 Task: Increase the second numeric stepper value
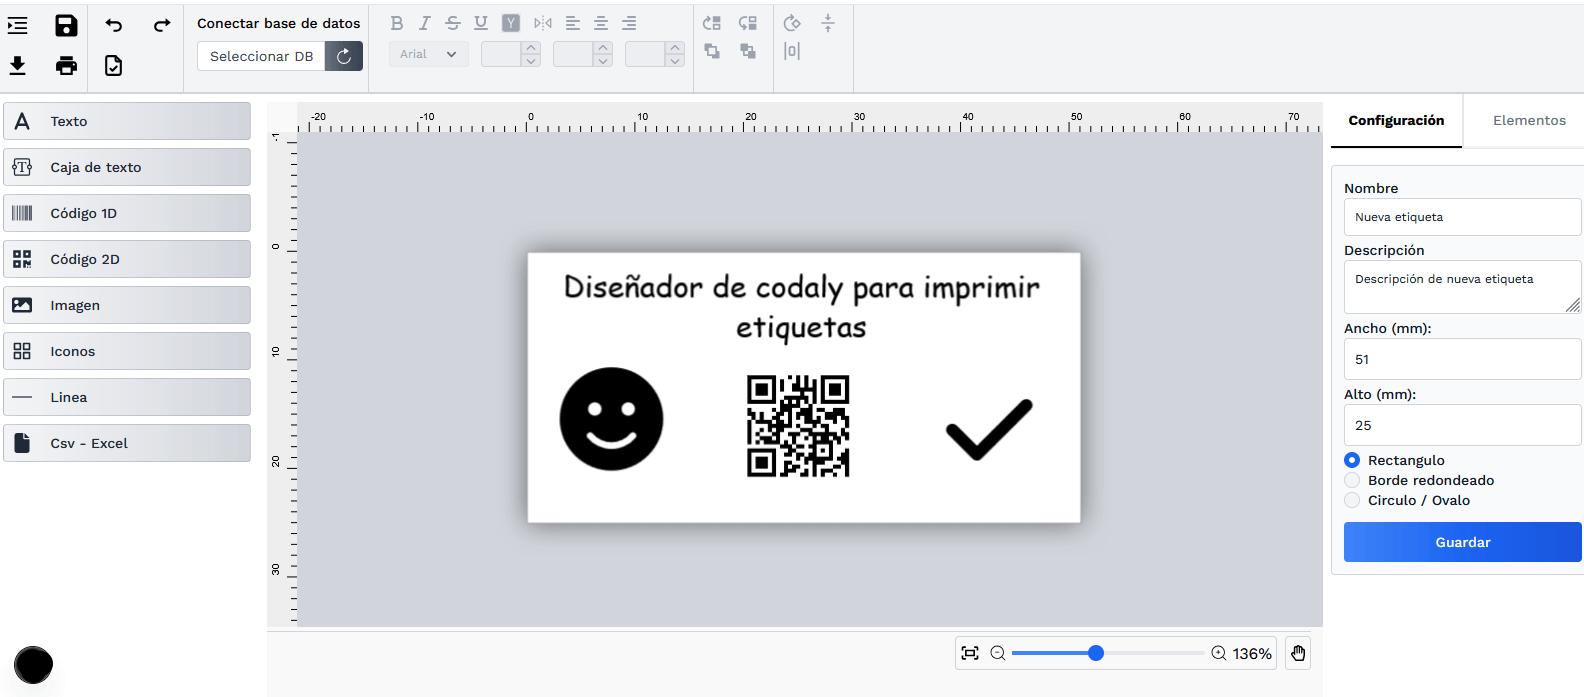pyautogui.click(x=603, y=47)
